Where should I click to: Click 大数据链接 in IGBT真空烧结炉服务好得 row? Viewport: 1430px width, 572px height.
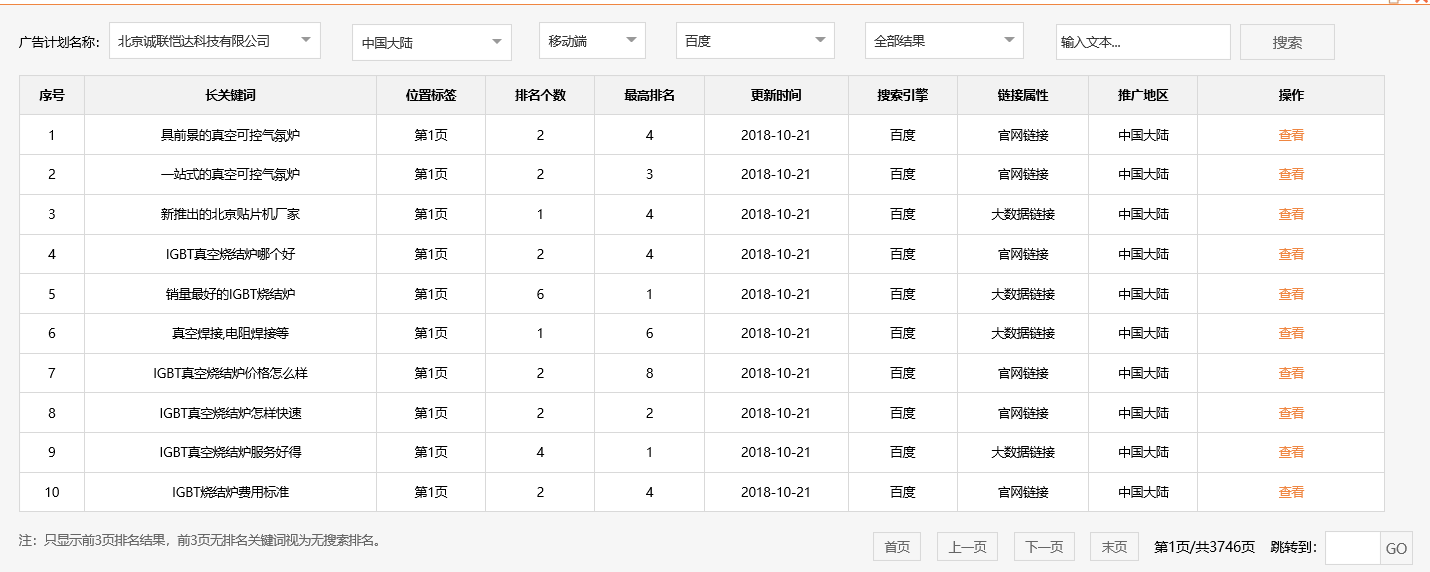coord(1023,452)
